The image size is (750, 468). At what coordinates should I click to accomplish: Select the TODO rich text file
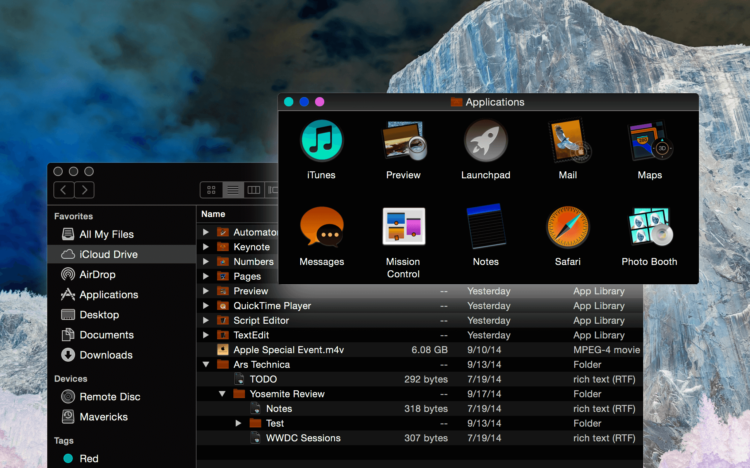(x=420, y=379)
